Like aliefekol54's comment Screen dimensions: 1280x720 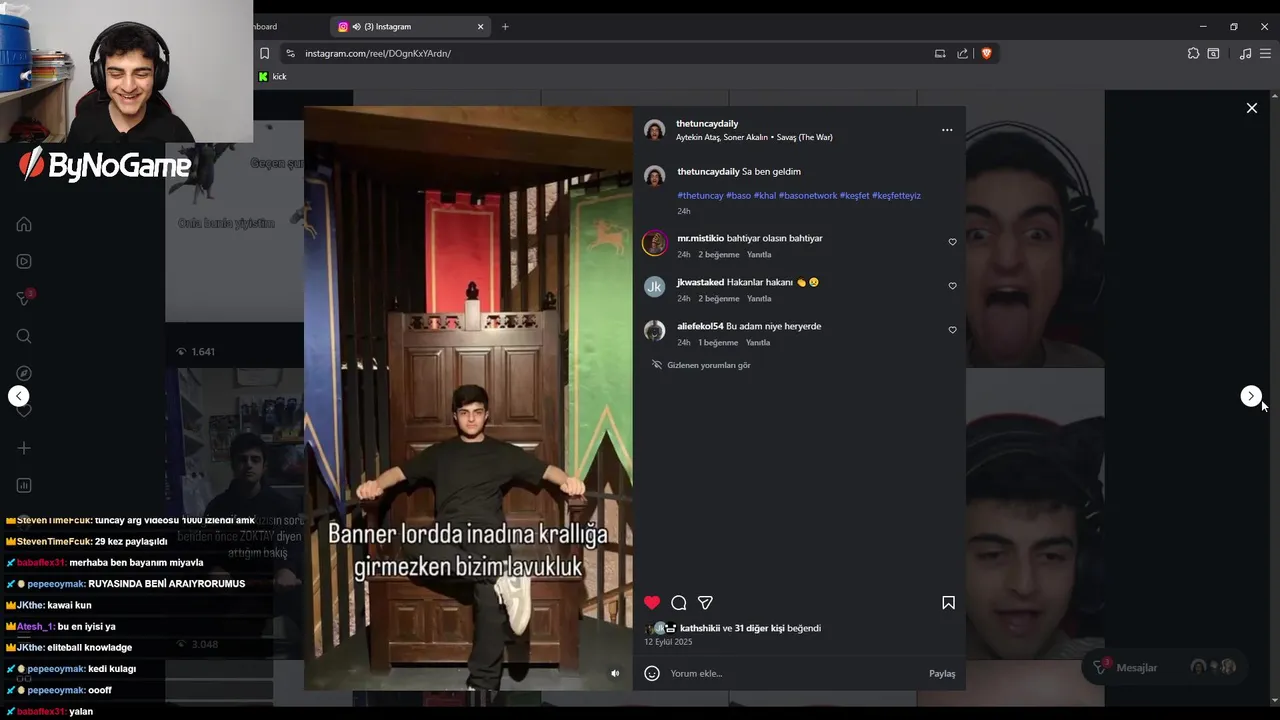coord(952,330)
